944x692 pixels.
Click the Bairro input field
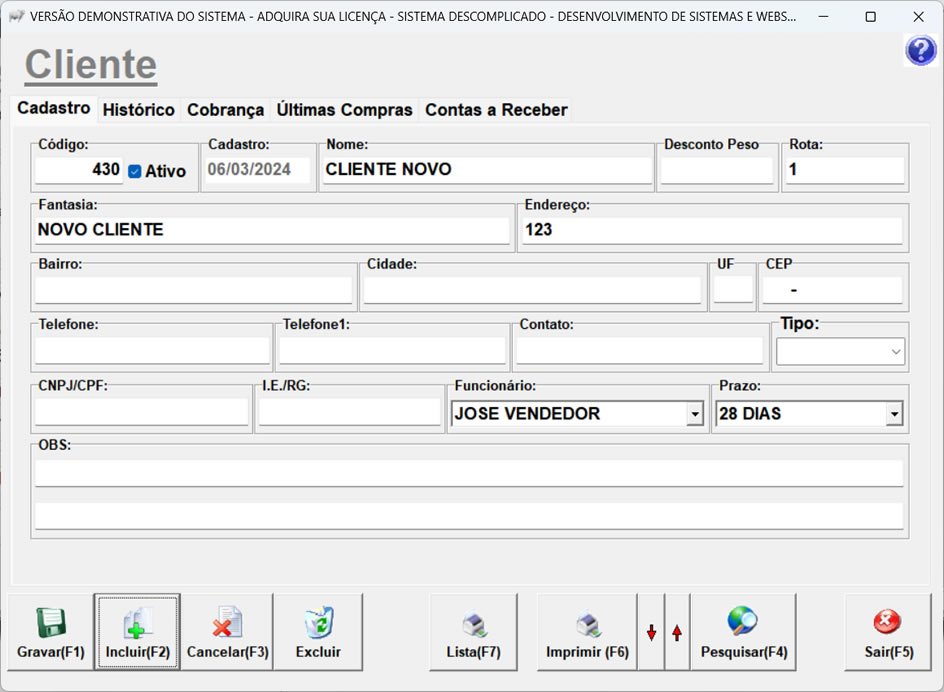pyautogui.click(x=193, y=290)
